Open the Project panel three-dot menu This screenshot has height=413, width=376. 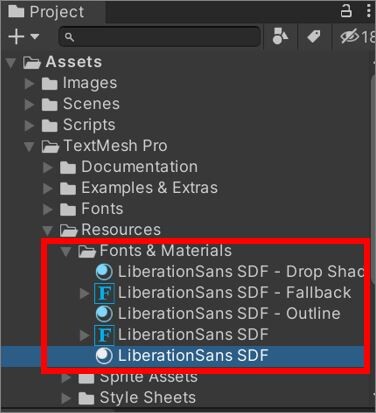pyautogui.click(x=369, y=11)
